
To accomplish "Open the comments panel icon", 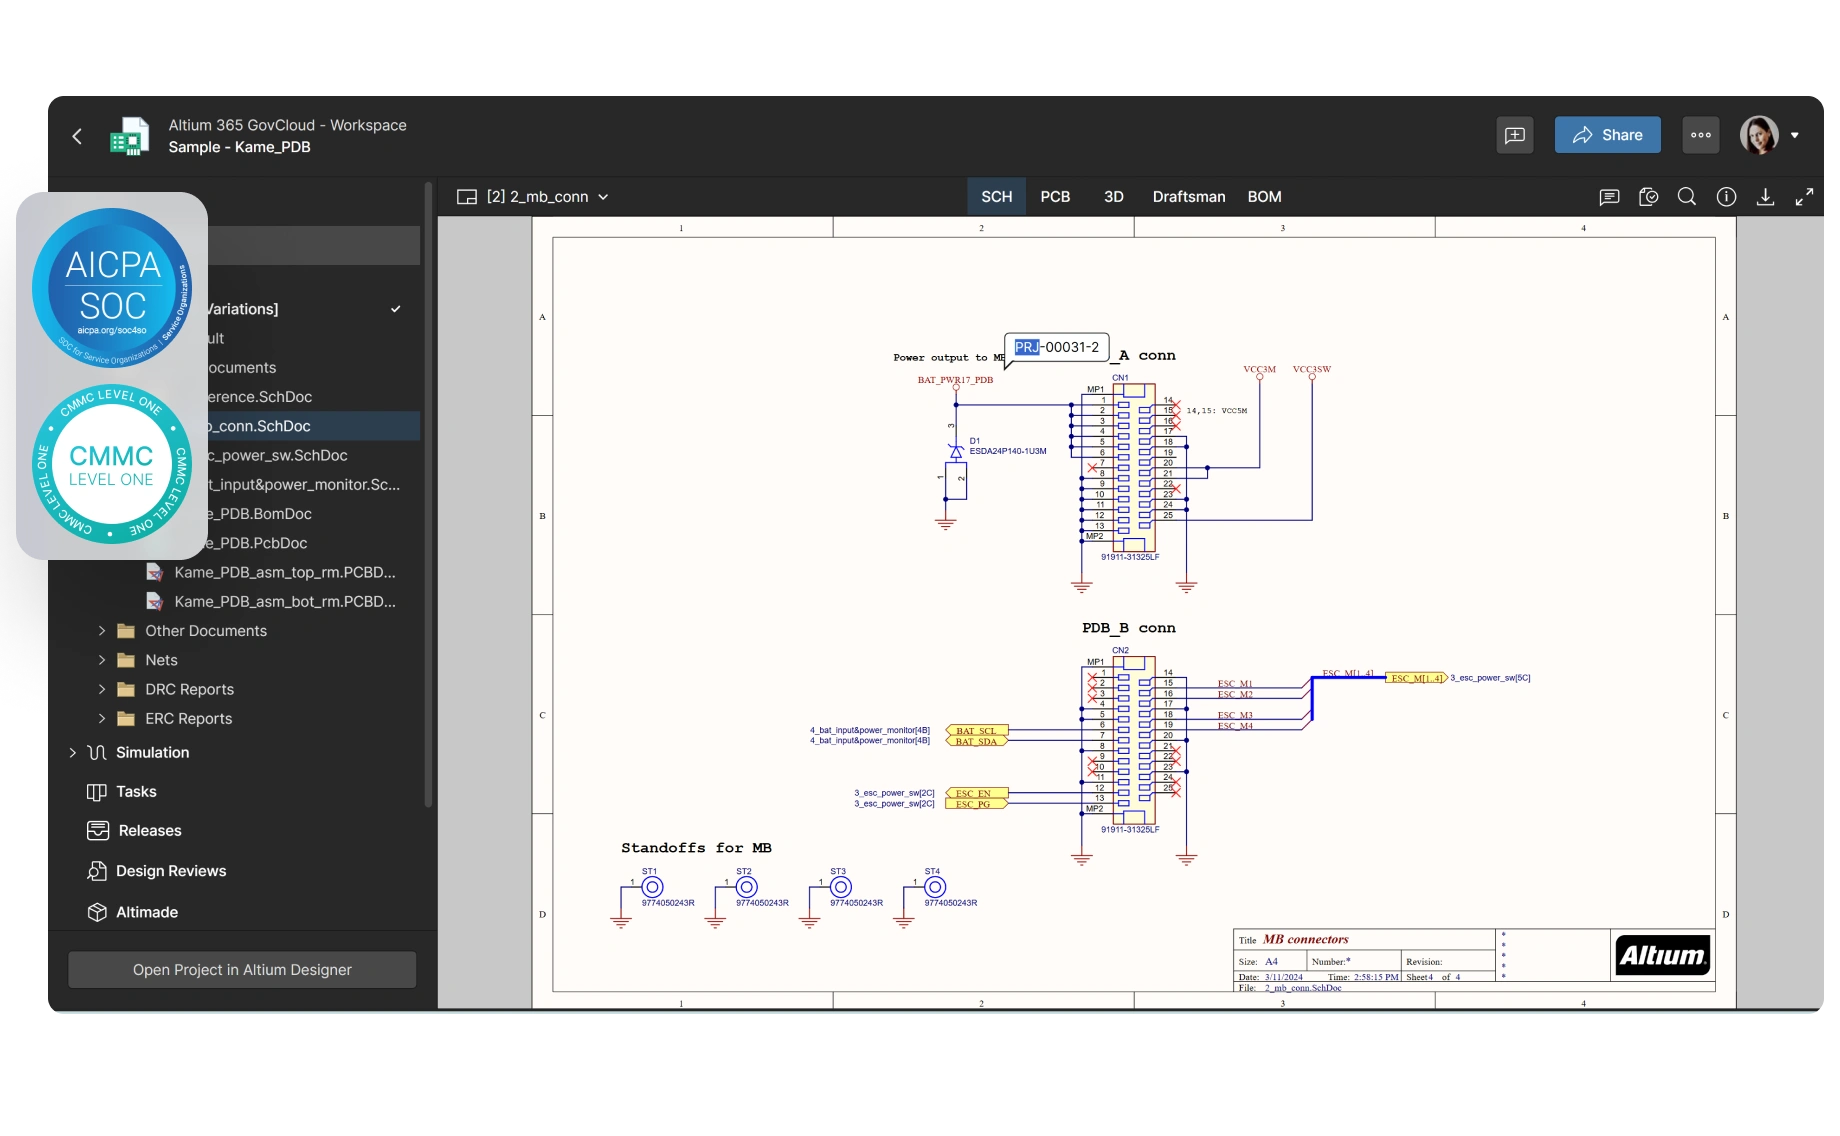I will pyautogui.click(x=1609, y=197).
